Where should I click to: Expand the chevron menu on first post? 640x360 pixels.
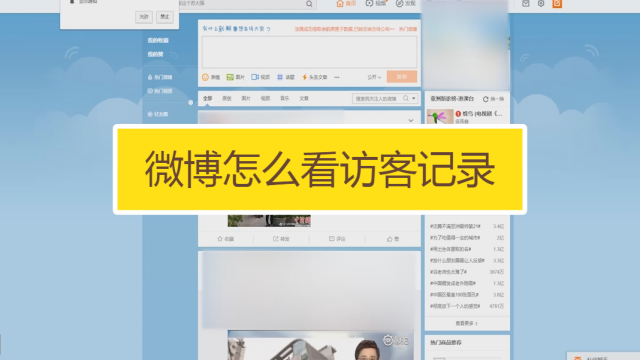click(411, 120)
